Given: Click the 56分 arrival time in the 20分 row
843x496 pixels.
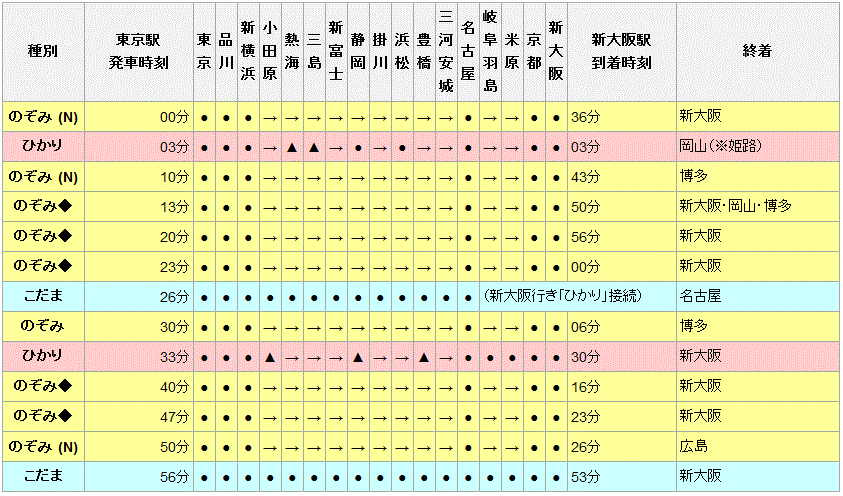Looking at the screenshot, I should point(621,236).
